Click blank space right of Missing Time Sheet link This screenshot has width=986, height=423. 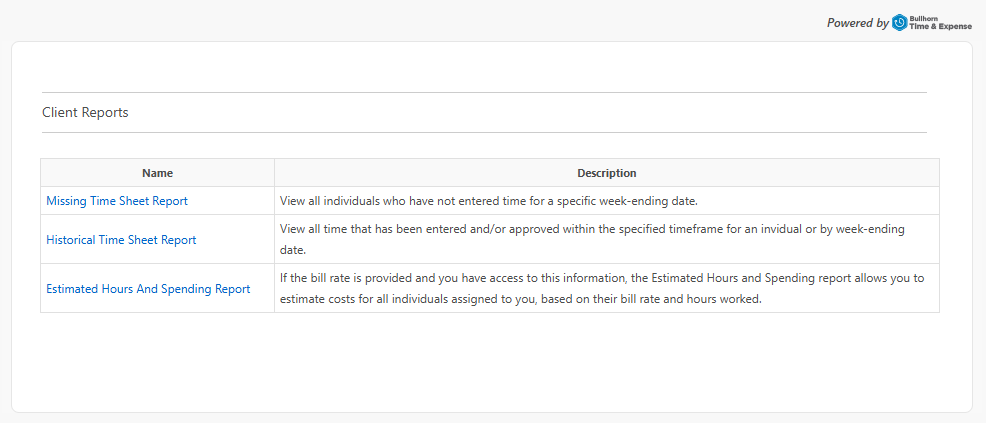[x=230, y=201]
